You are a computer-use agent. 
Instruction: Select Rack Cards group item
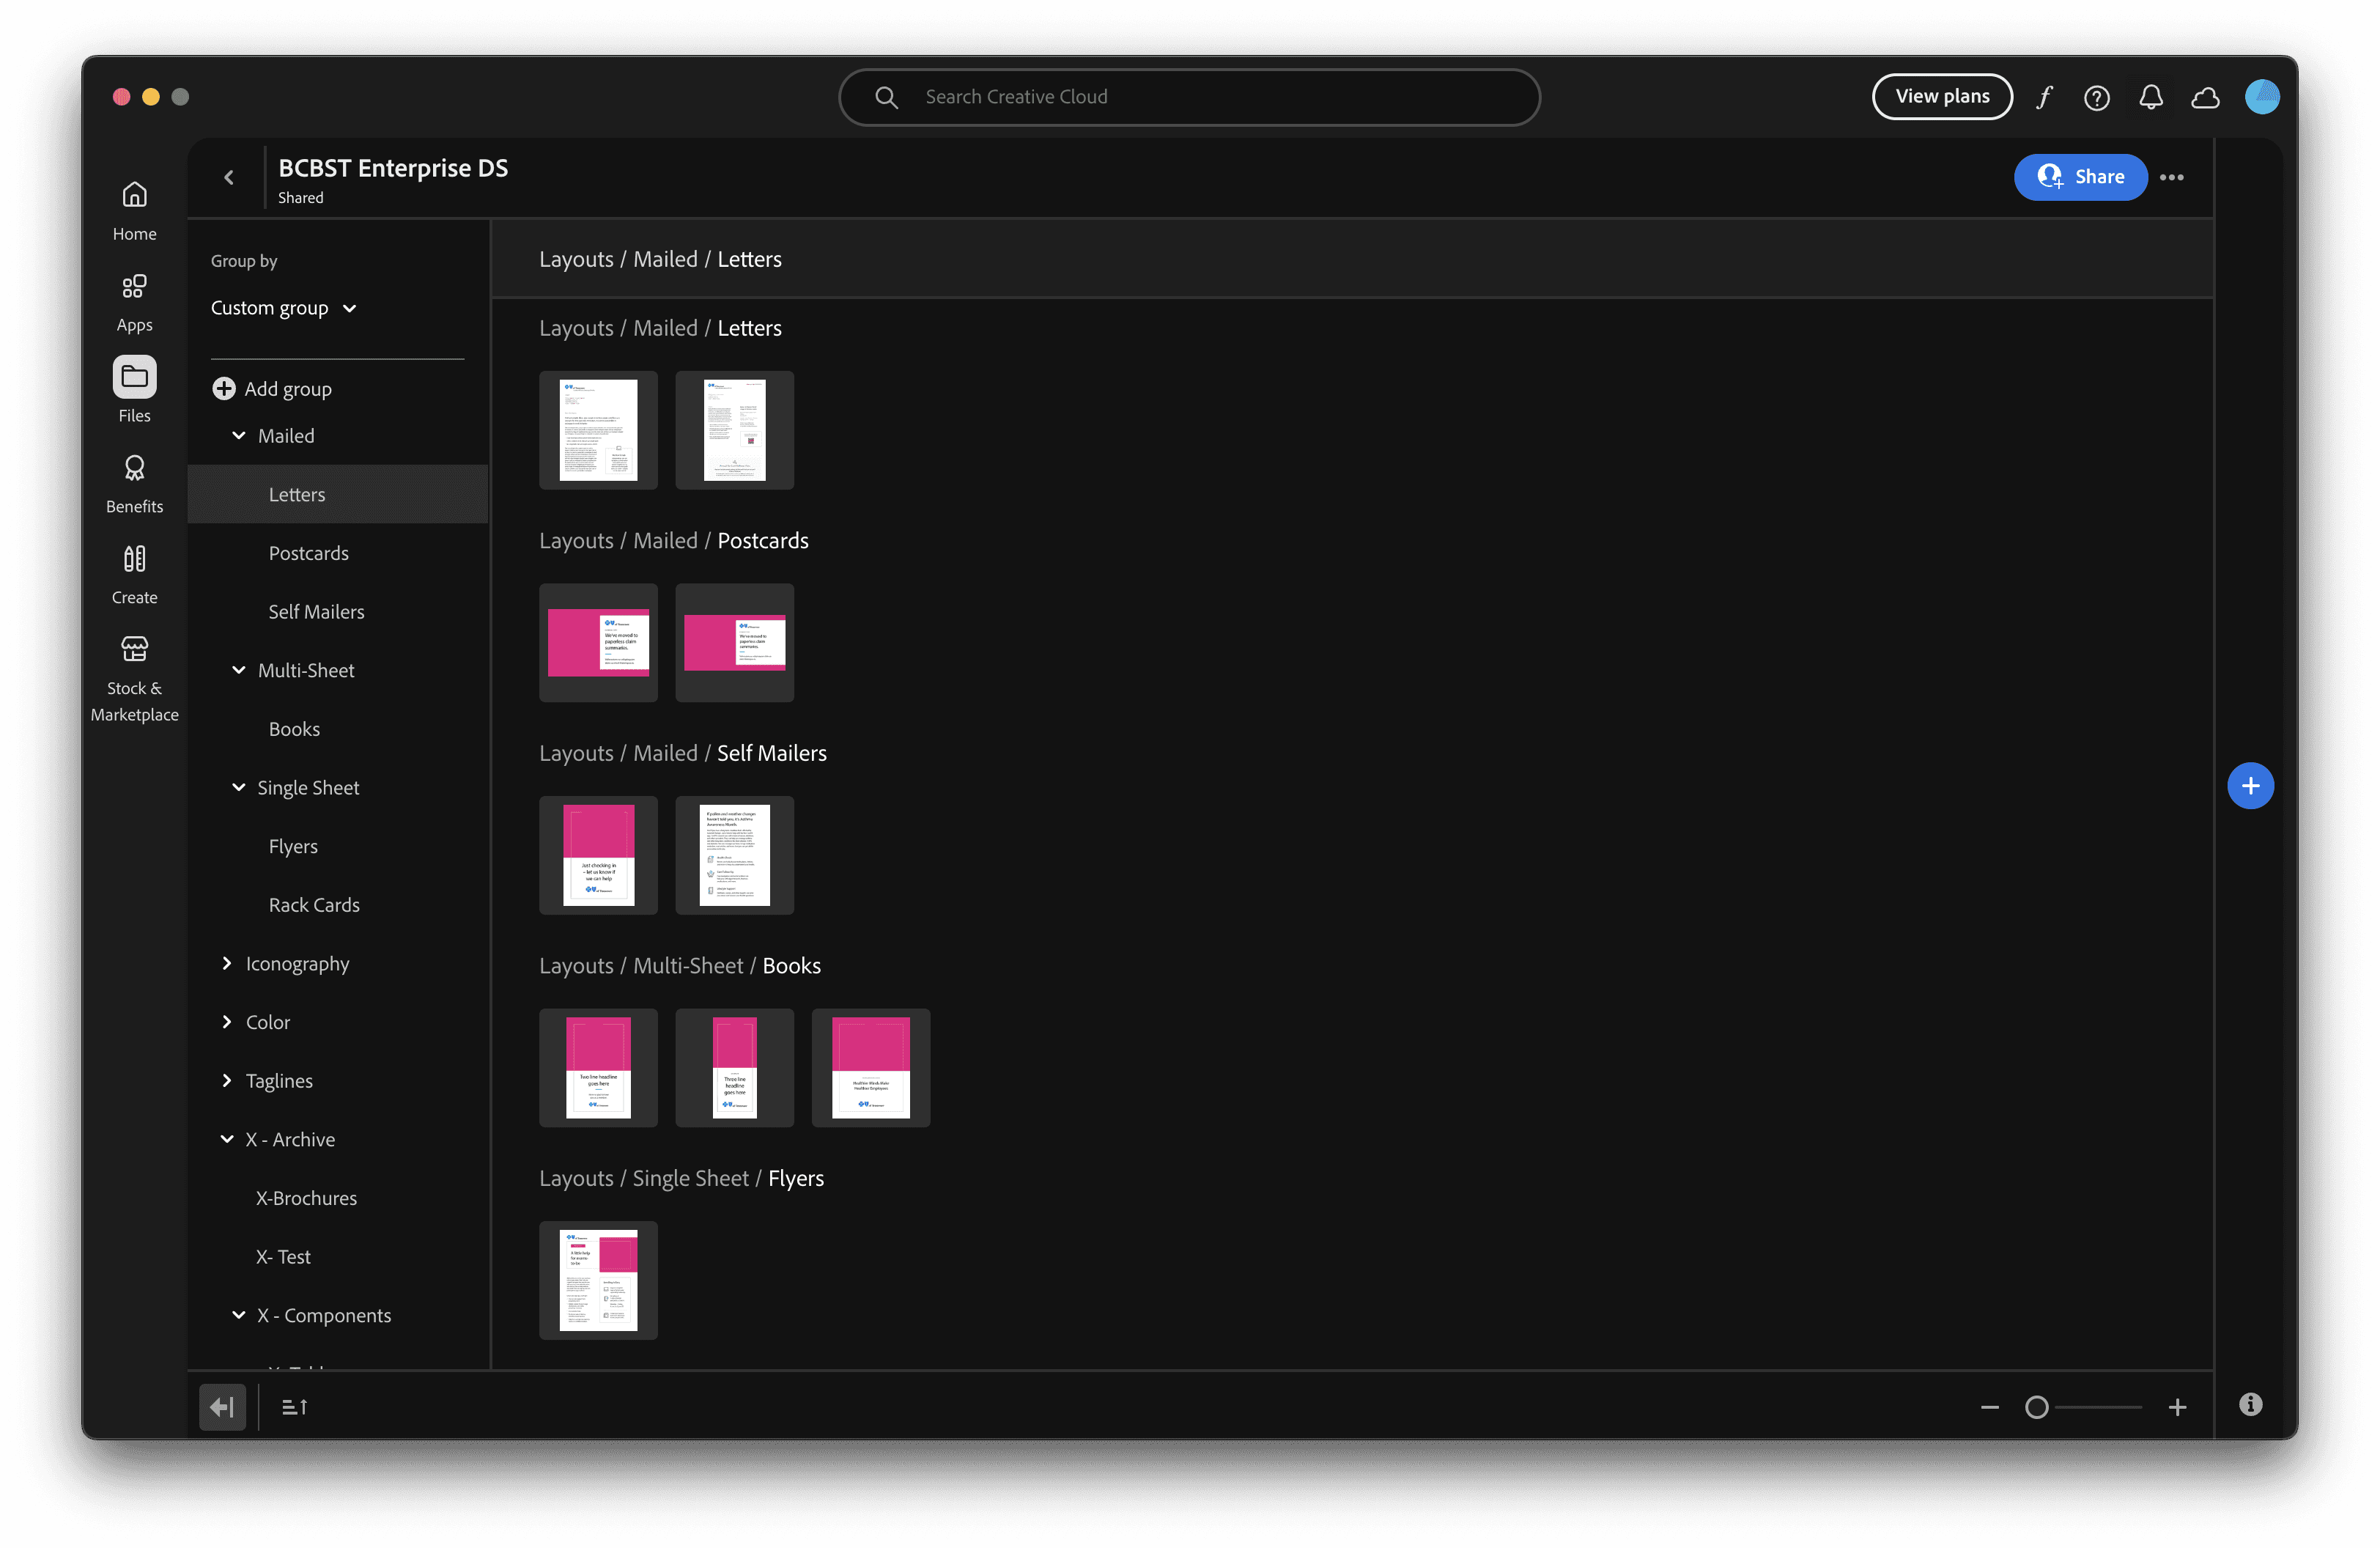pyautogui.click(x=314, y=905)
